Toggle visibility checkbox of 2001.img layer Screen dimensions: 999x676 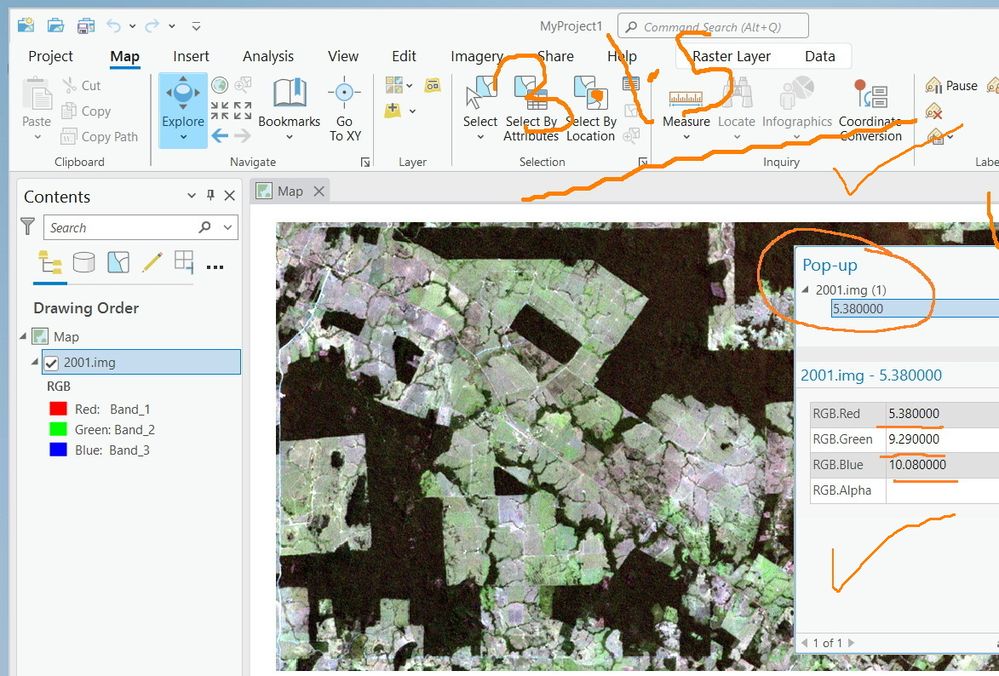(x=51, y=362)
